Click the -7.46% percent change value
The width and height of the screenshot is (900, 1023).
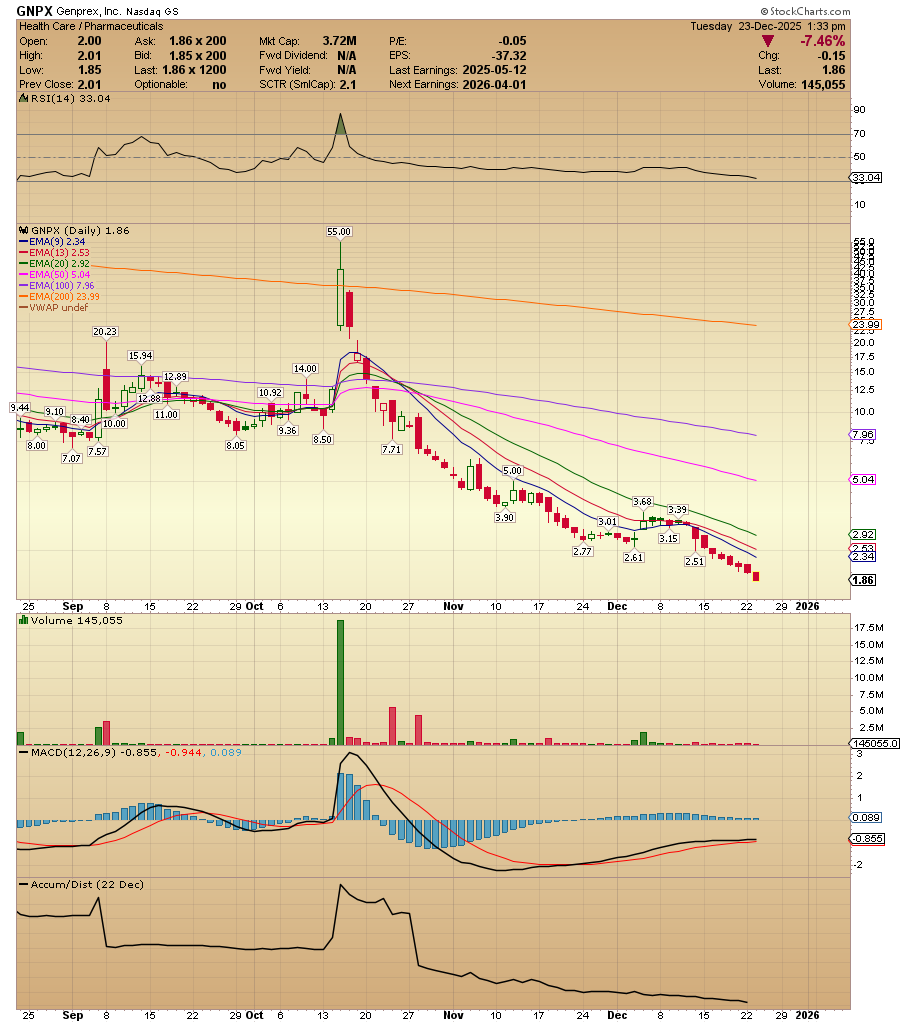tap(822, 41)
